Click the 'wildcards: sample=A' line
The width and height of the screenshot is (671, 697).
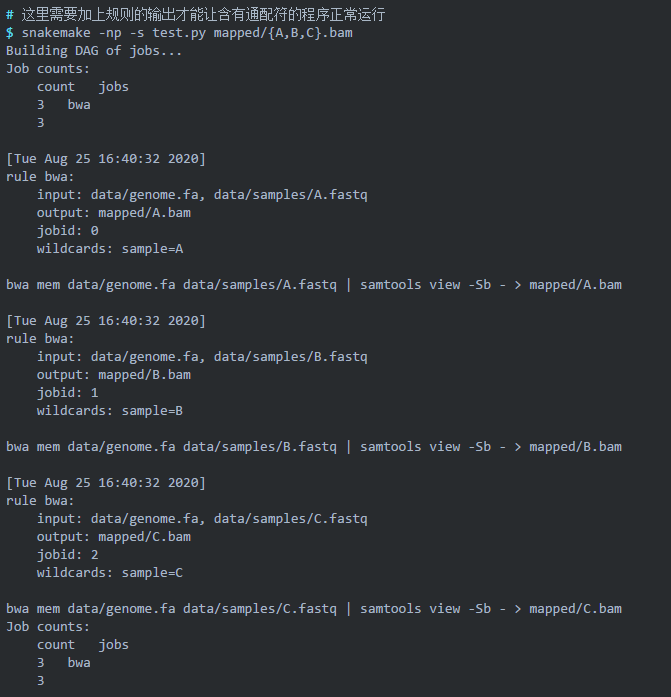click(110, 249)
